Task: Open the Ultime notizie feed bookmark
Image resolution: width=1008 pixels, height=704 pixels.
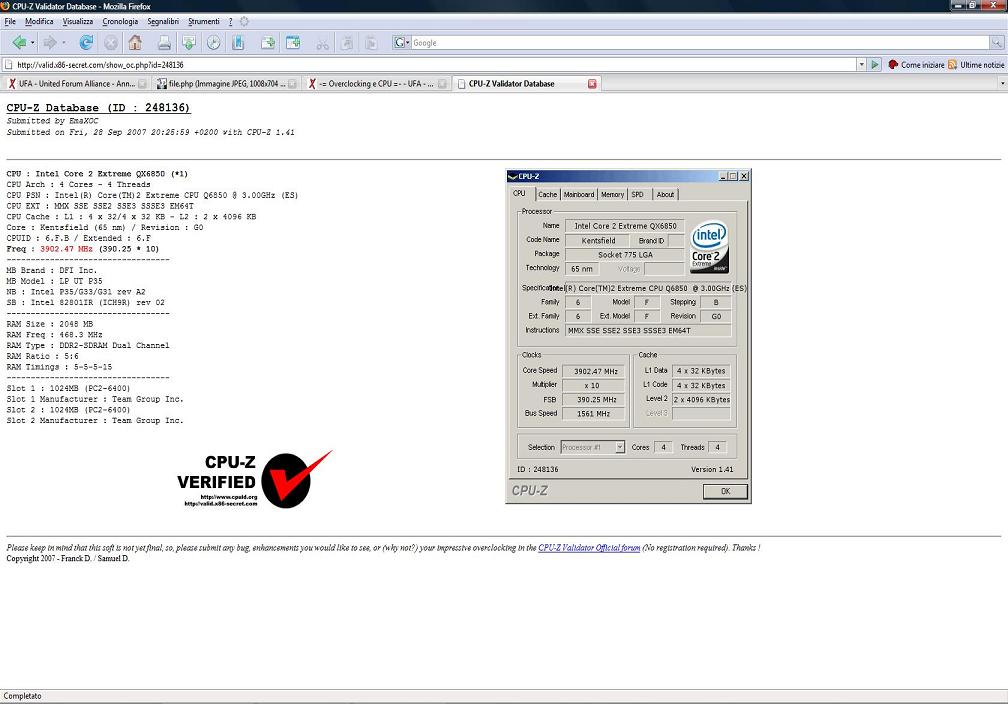Action: coord(976,65)
